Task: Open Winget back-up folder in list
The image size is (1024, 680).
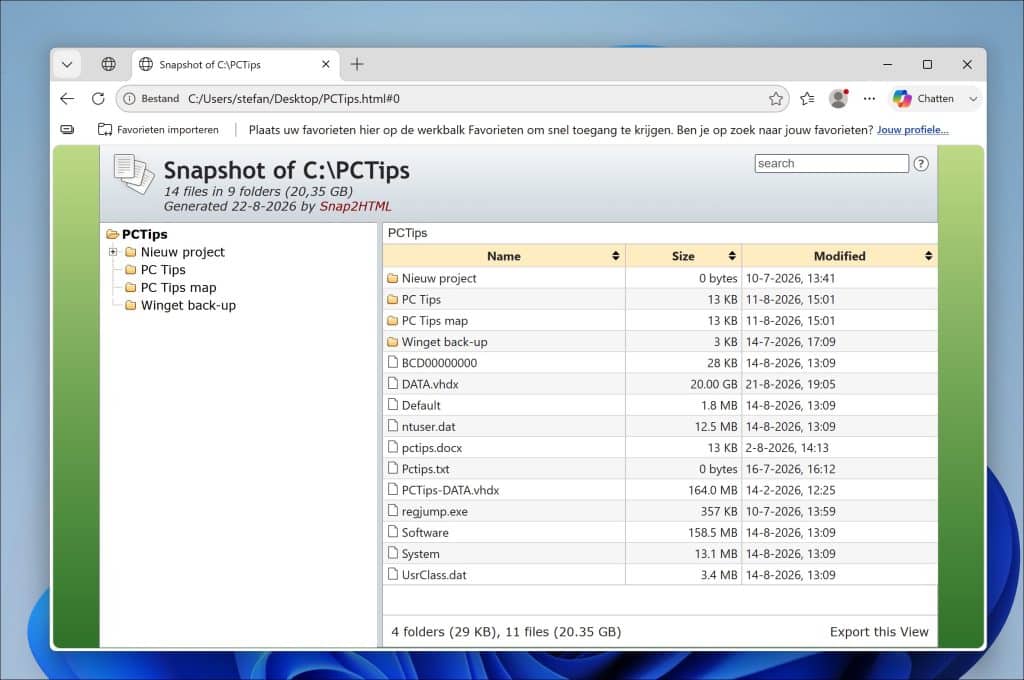Action: click(444, 342)
